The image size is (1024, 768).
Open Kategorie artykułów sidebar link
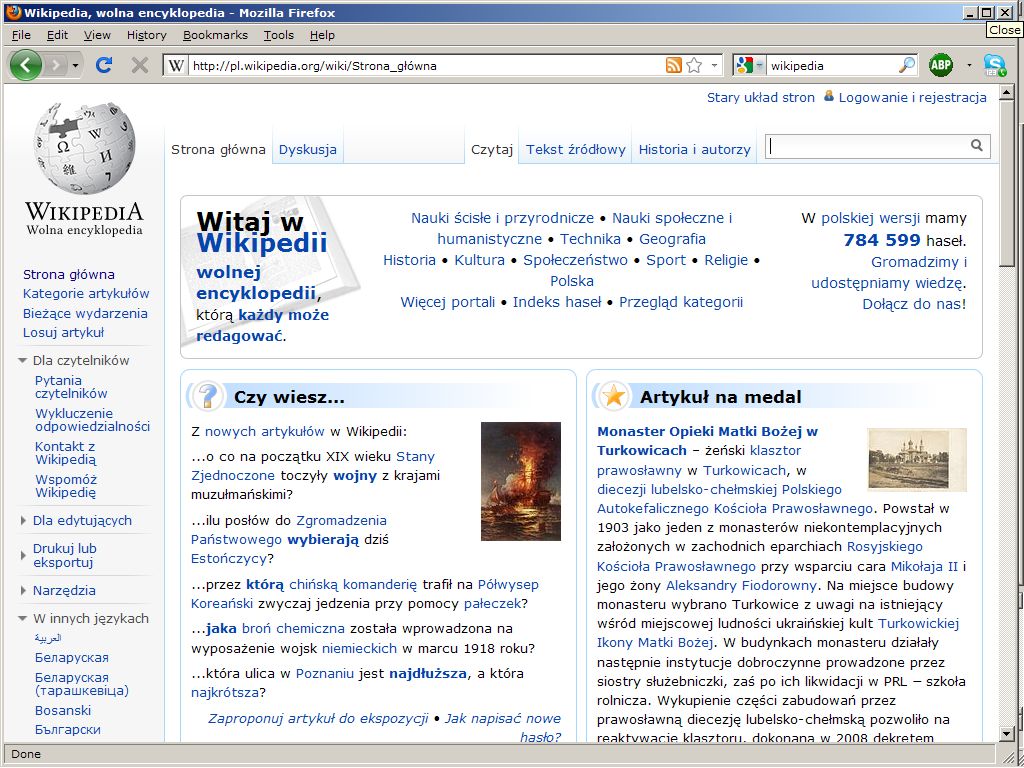86,293
